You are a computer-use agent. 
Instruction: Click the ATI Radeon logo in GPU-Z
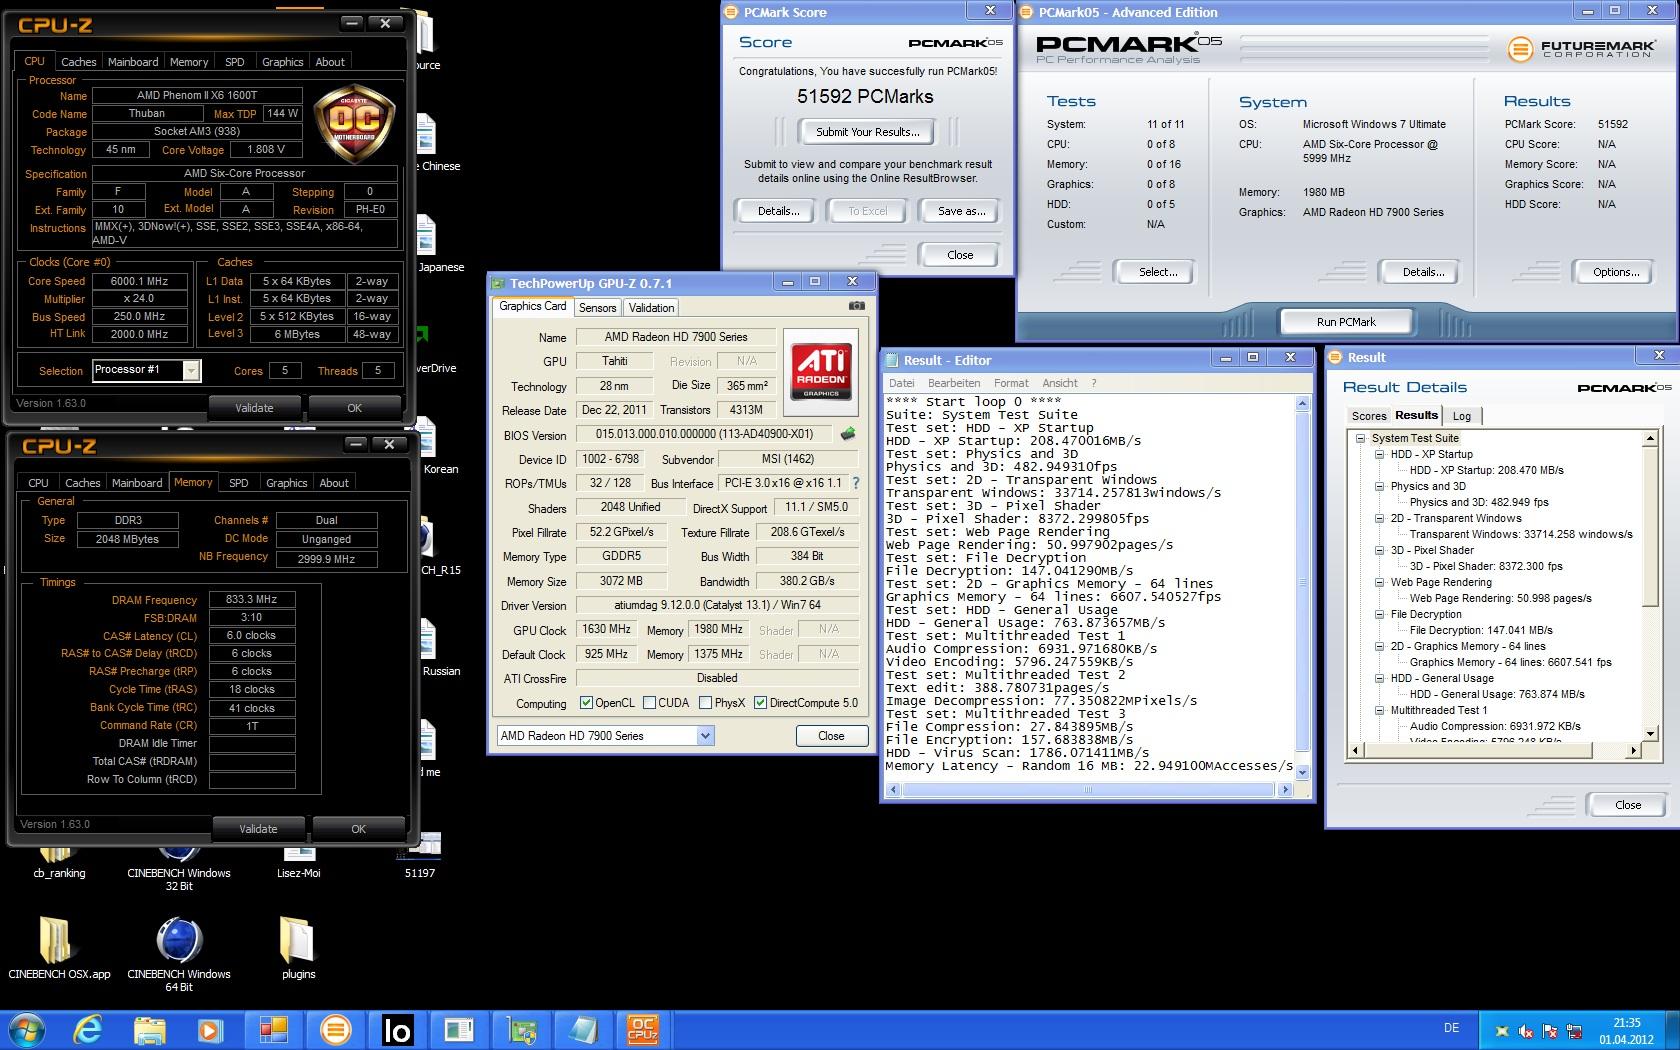point(821,372)
